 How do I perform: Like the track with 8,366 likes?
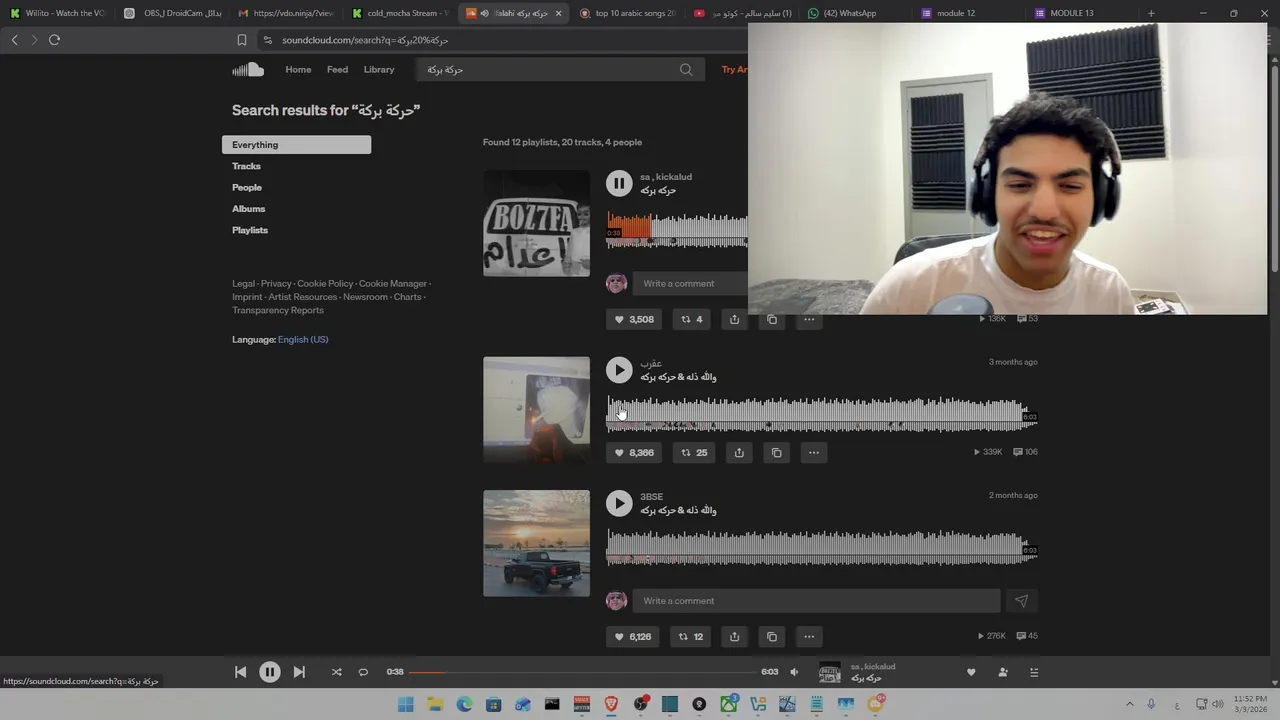(x=634, y=452)
